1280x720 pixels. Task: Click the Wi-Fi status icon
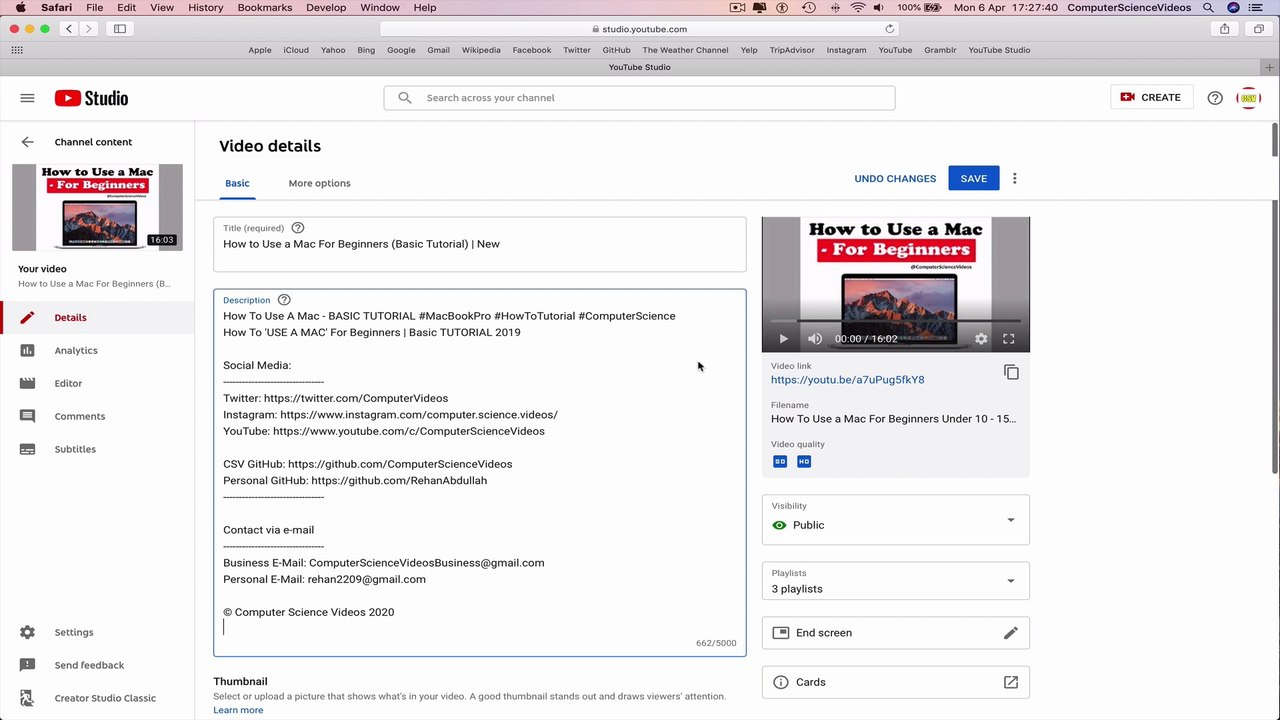click(858, 7)
